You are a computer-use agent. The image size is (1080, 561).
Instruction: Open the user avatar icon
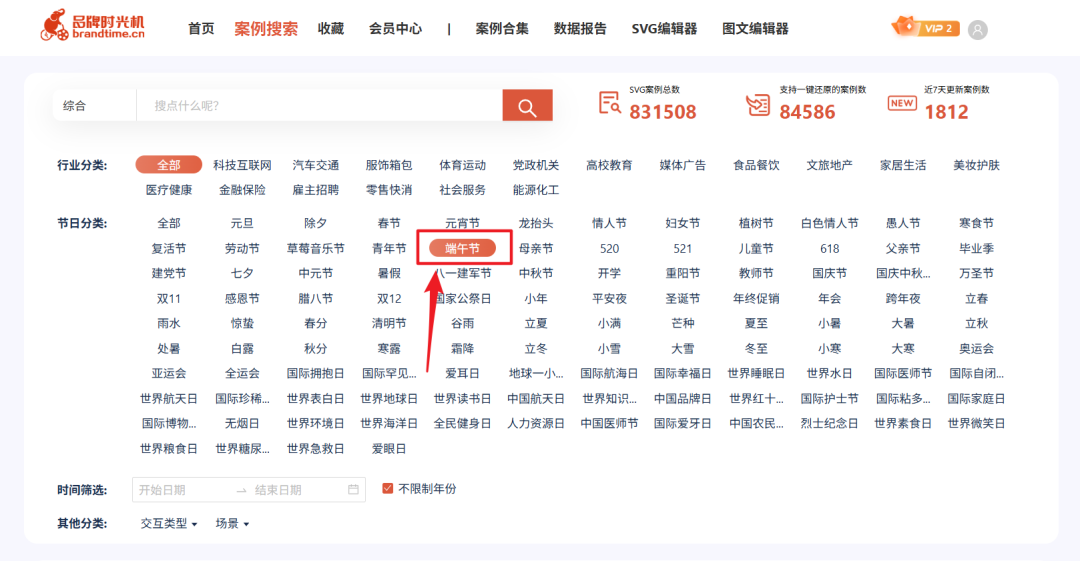977,30
